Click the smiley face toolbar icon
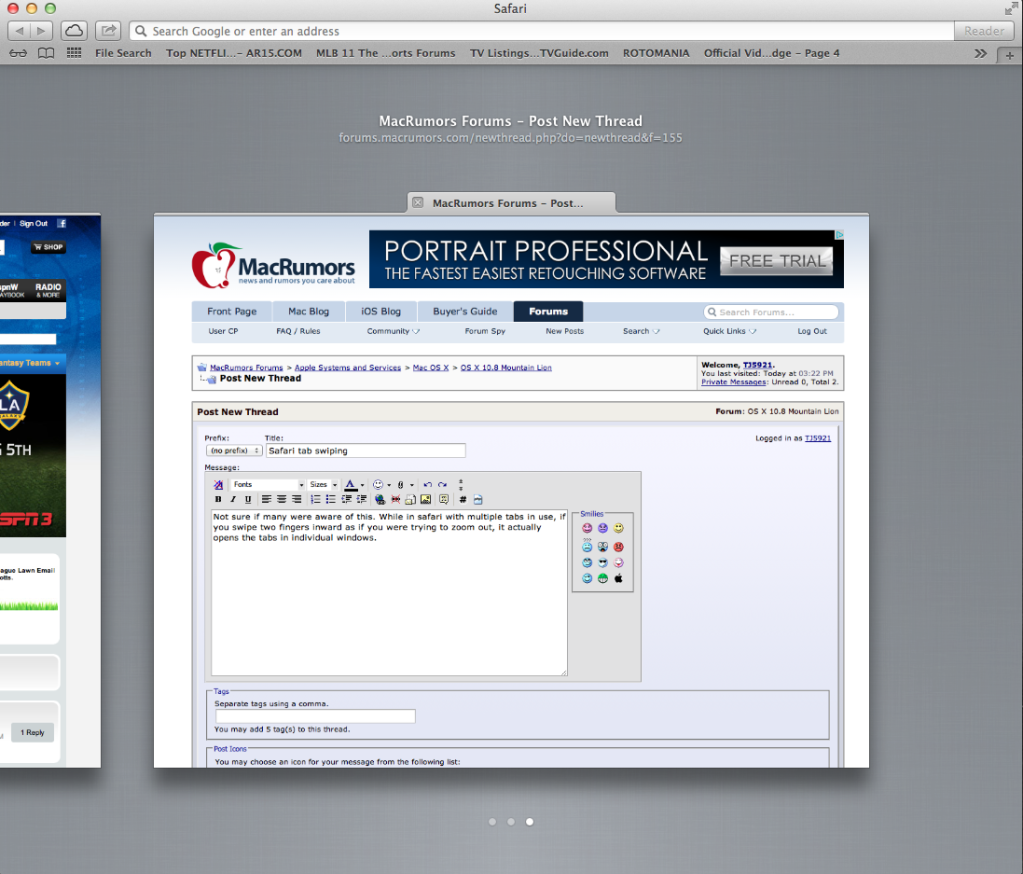Screen dimensions: 1023x874 [x=378, y=485]
